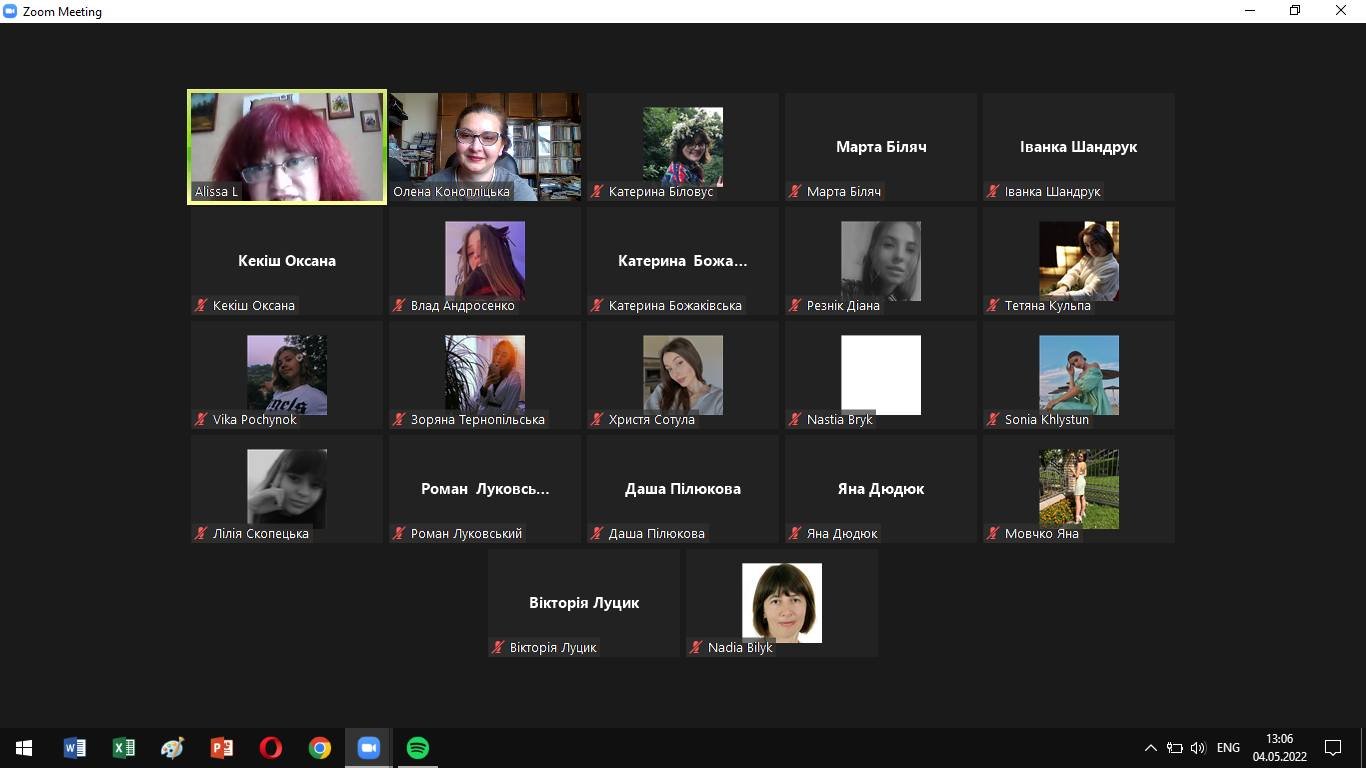Select the truncated Роман Луковсь... name tile

tap(485, 489)
